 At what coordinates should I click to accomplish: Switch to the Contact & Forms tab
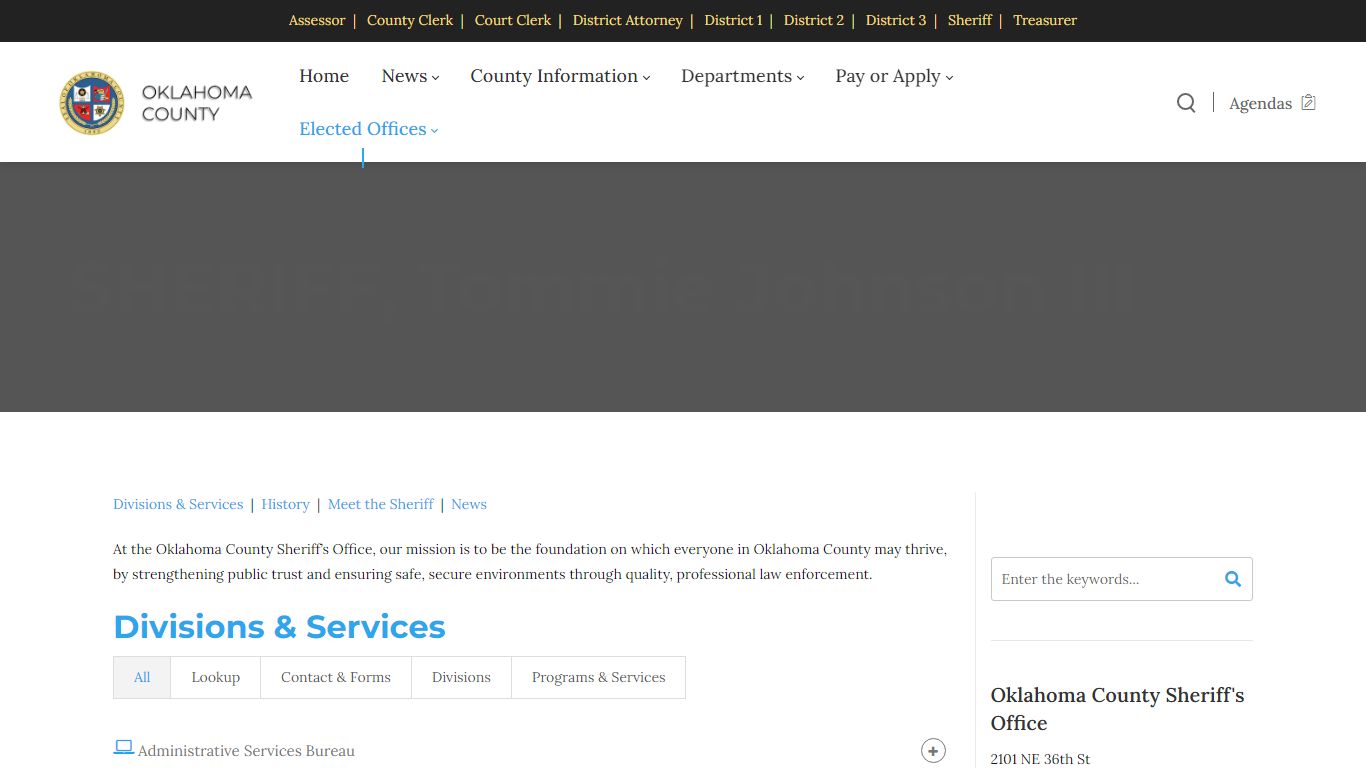336,677
